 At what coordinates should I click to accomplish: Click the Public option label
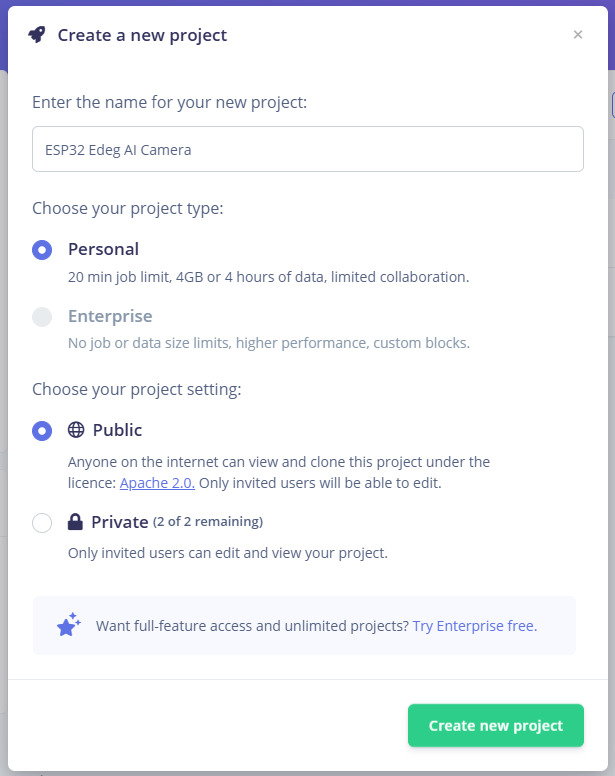tap(117, 430)
